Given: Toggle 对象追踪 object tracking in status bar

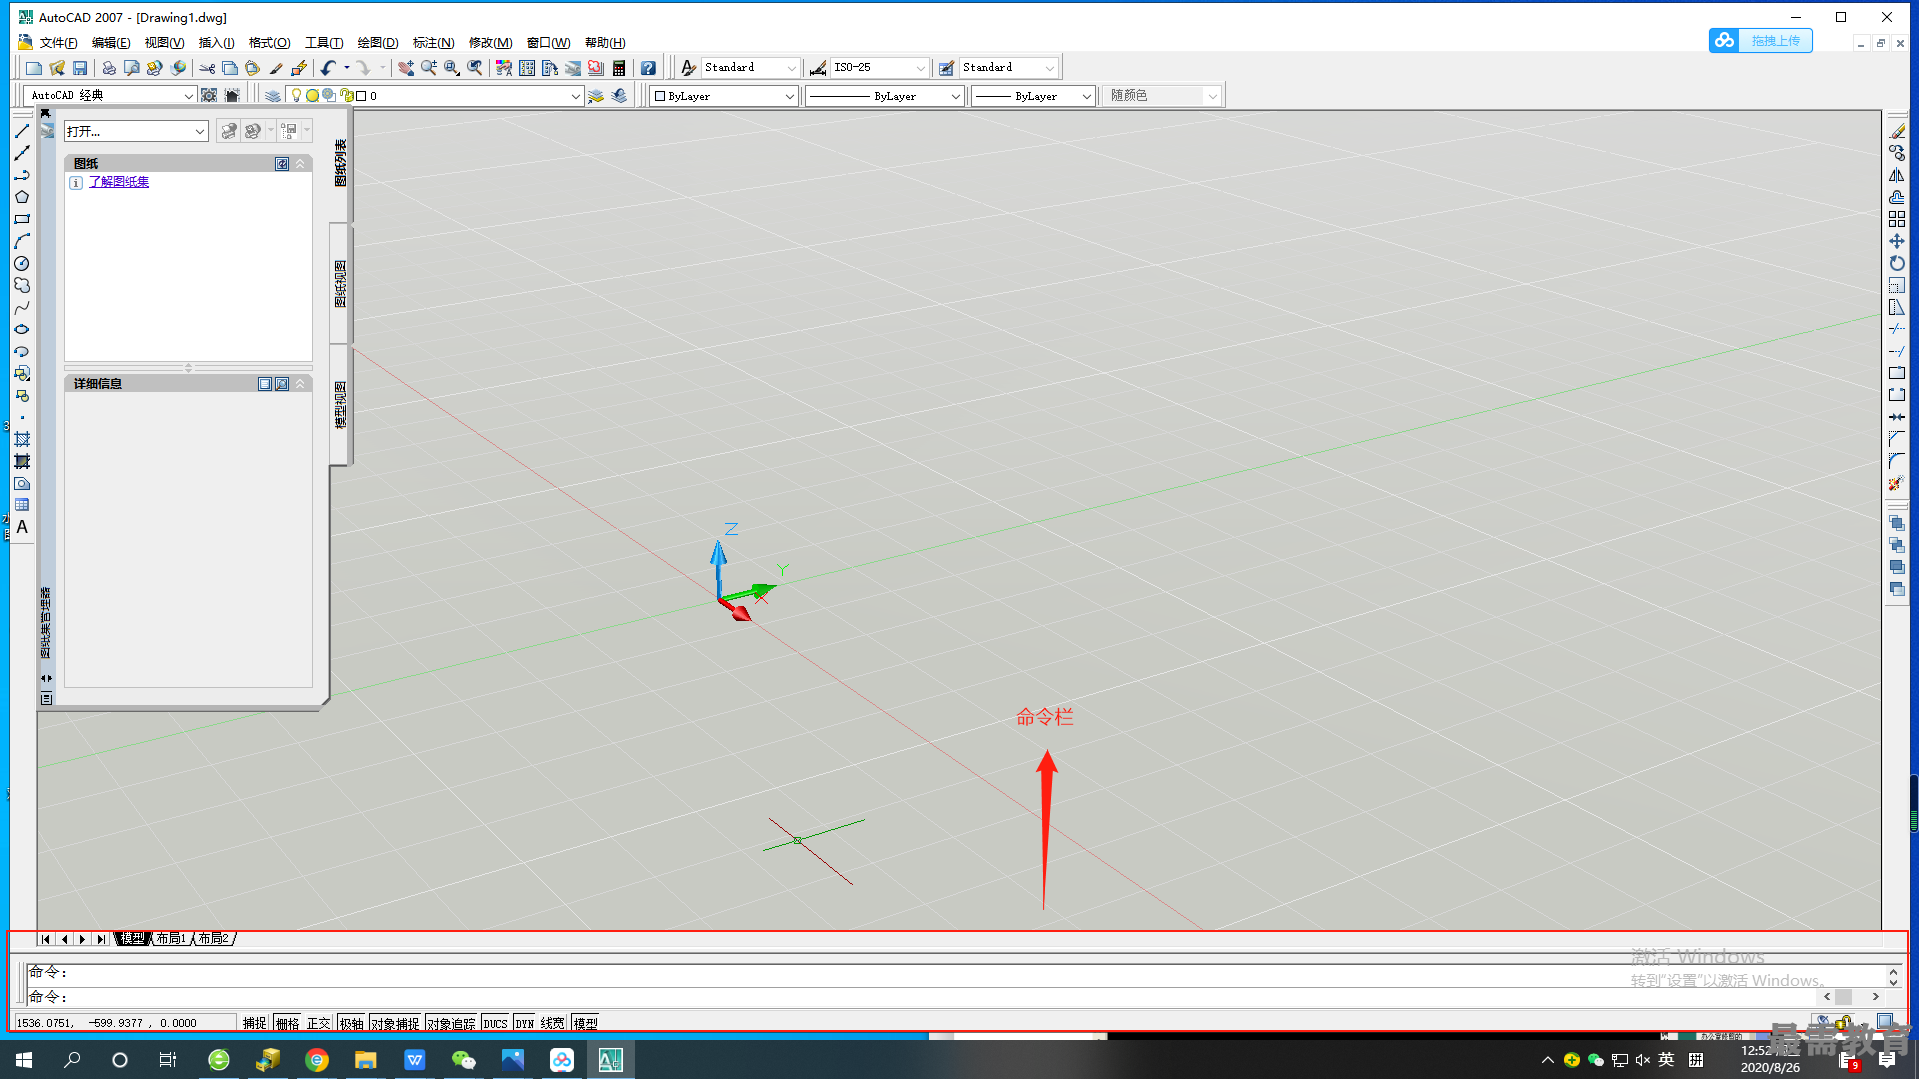Looking at the screenshot, I should pyautogui.click(x=451, y=1023).
